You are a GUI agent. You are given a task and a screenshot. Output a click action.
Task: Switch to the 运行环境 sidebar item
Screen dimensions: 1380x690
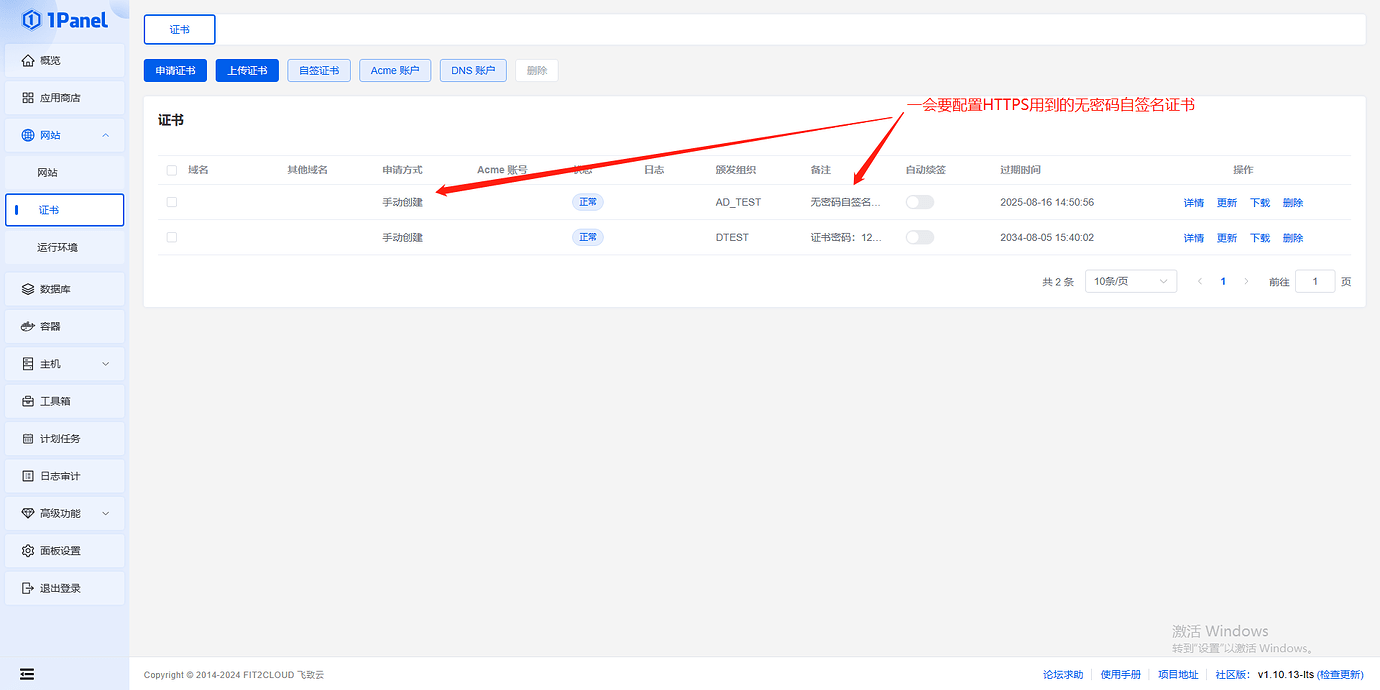tap(64, 246)
